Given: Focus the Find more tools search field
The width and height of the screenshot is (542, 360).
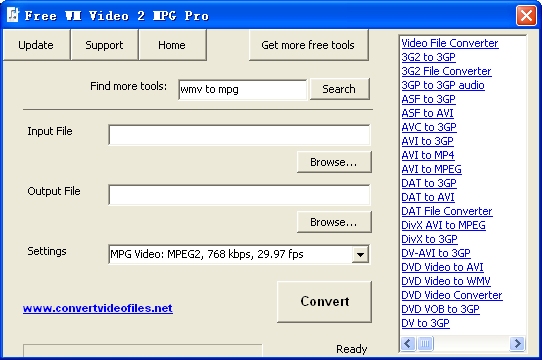Looking at the screenshot, I should (x=242, y=90).
